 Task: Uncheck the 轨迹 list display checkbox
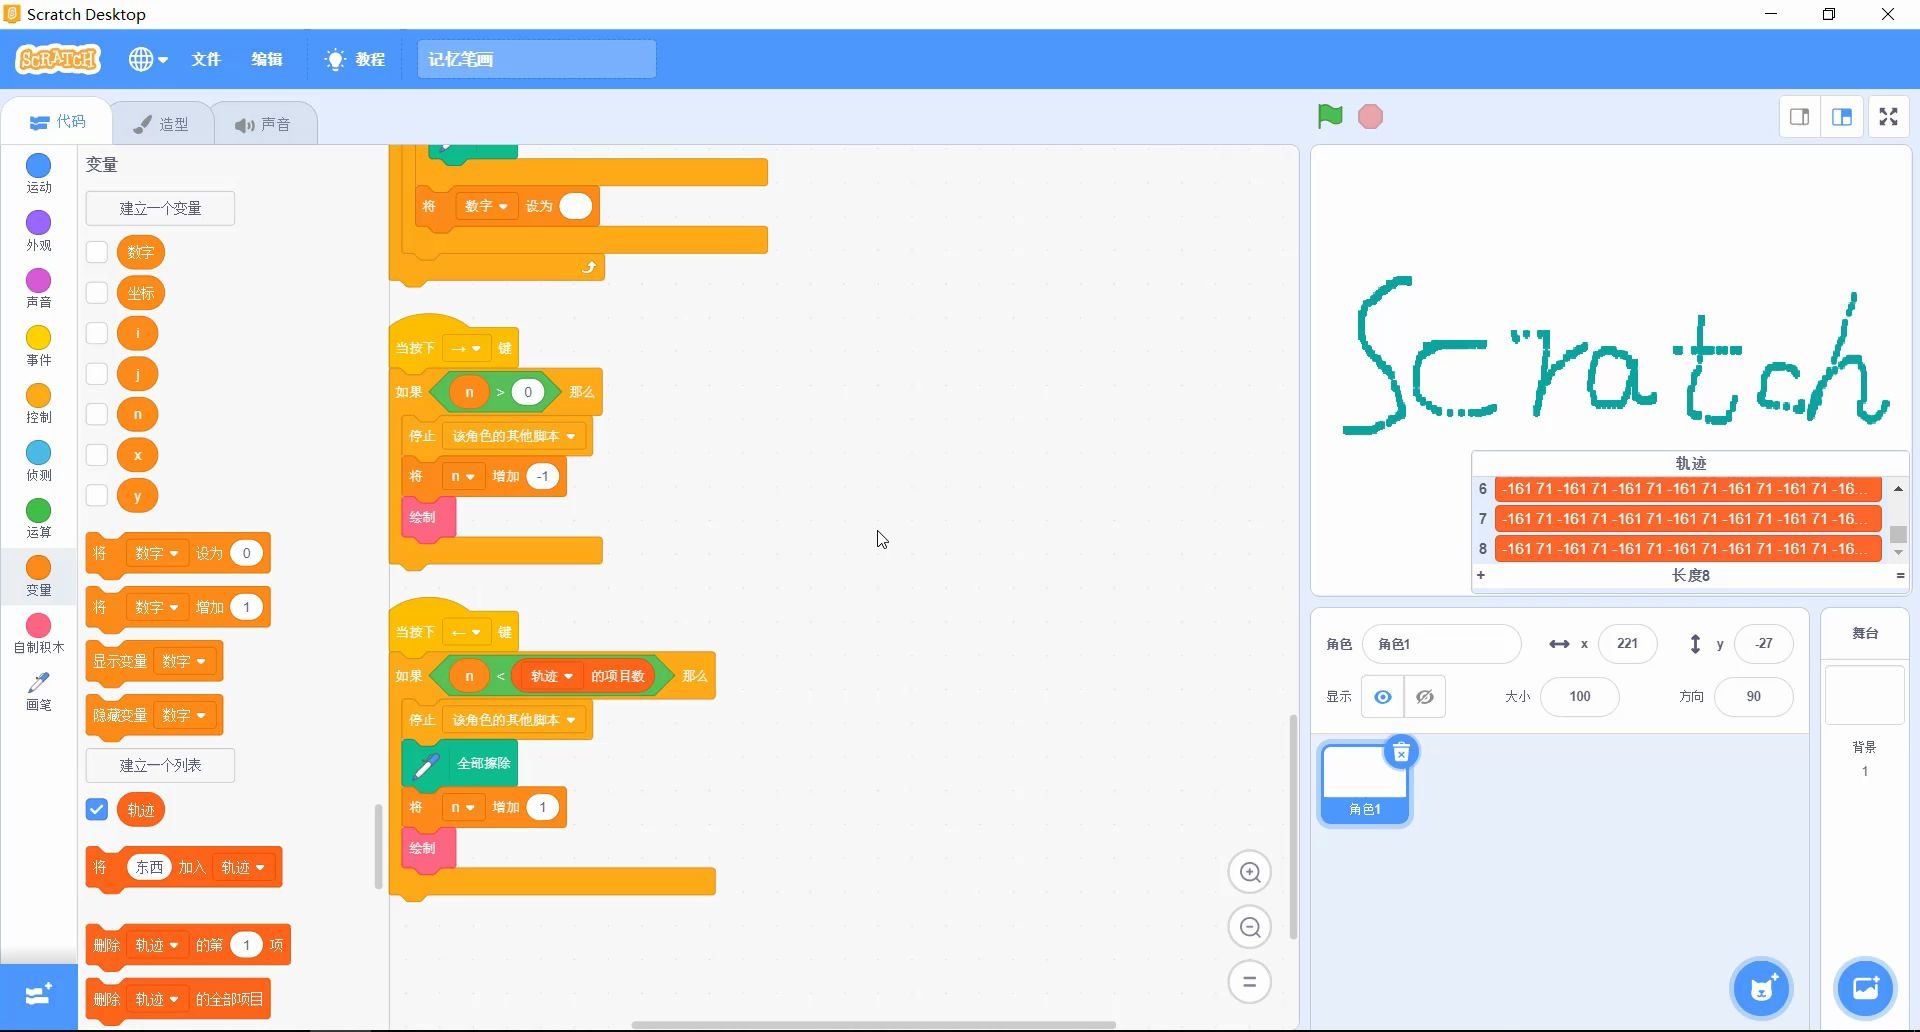pos(96,810)
